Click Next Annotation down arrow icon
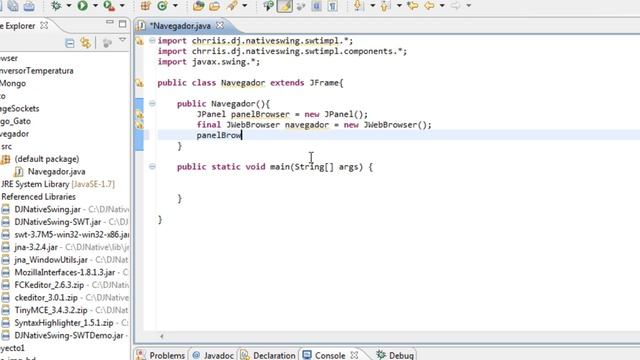Screen dimensions: 640x360 (358, 5)
